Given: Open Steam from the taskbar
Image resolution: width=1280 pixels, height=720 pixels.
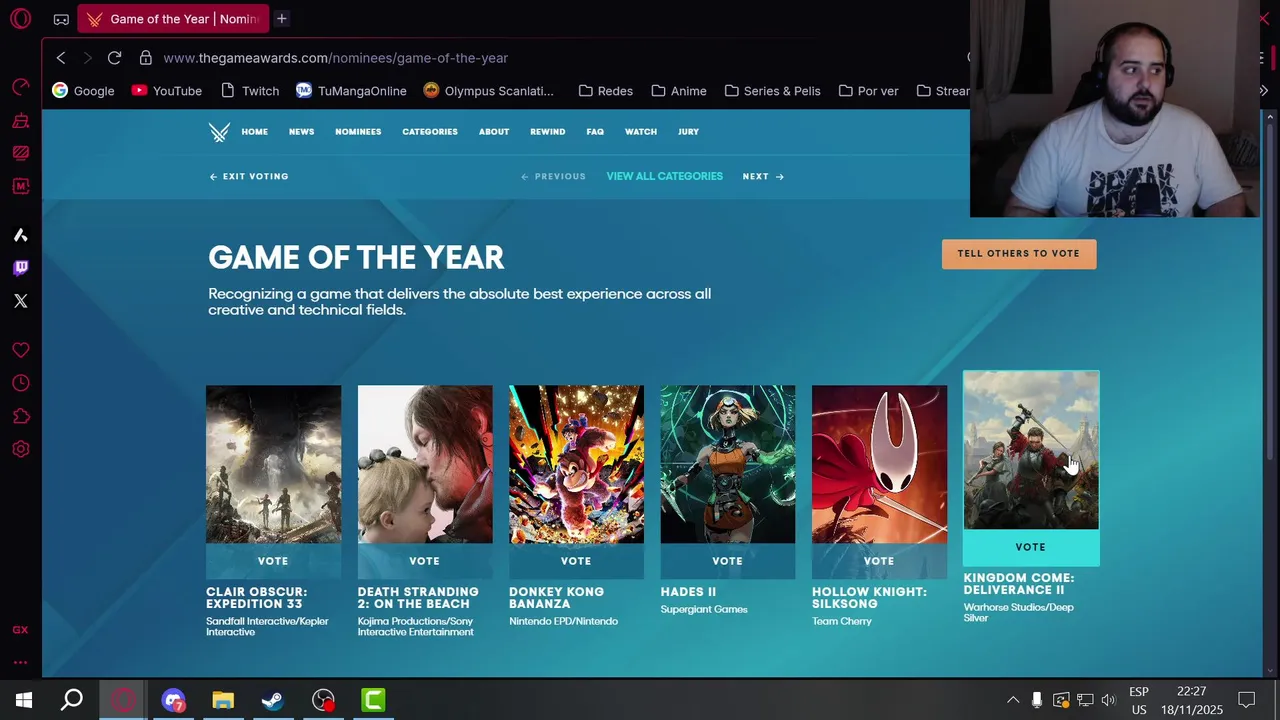Looking at the screenshot, I should (272, 700).
